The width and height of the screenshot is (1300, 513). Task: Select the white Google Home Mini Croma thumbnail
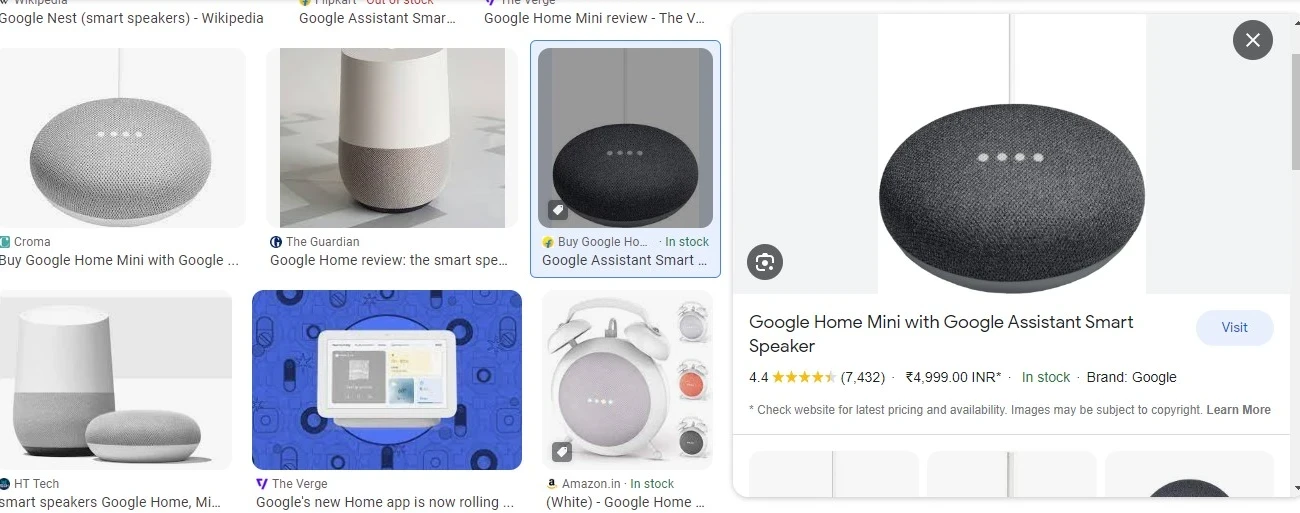pos(123,138)
